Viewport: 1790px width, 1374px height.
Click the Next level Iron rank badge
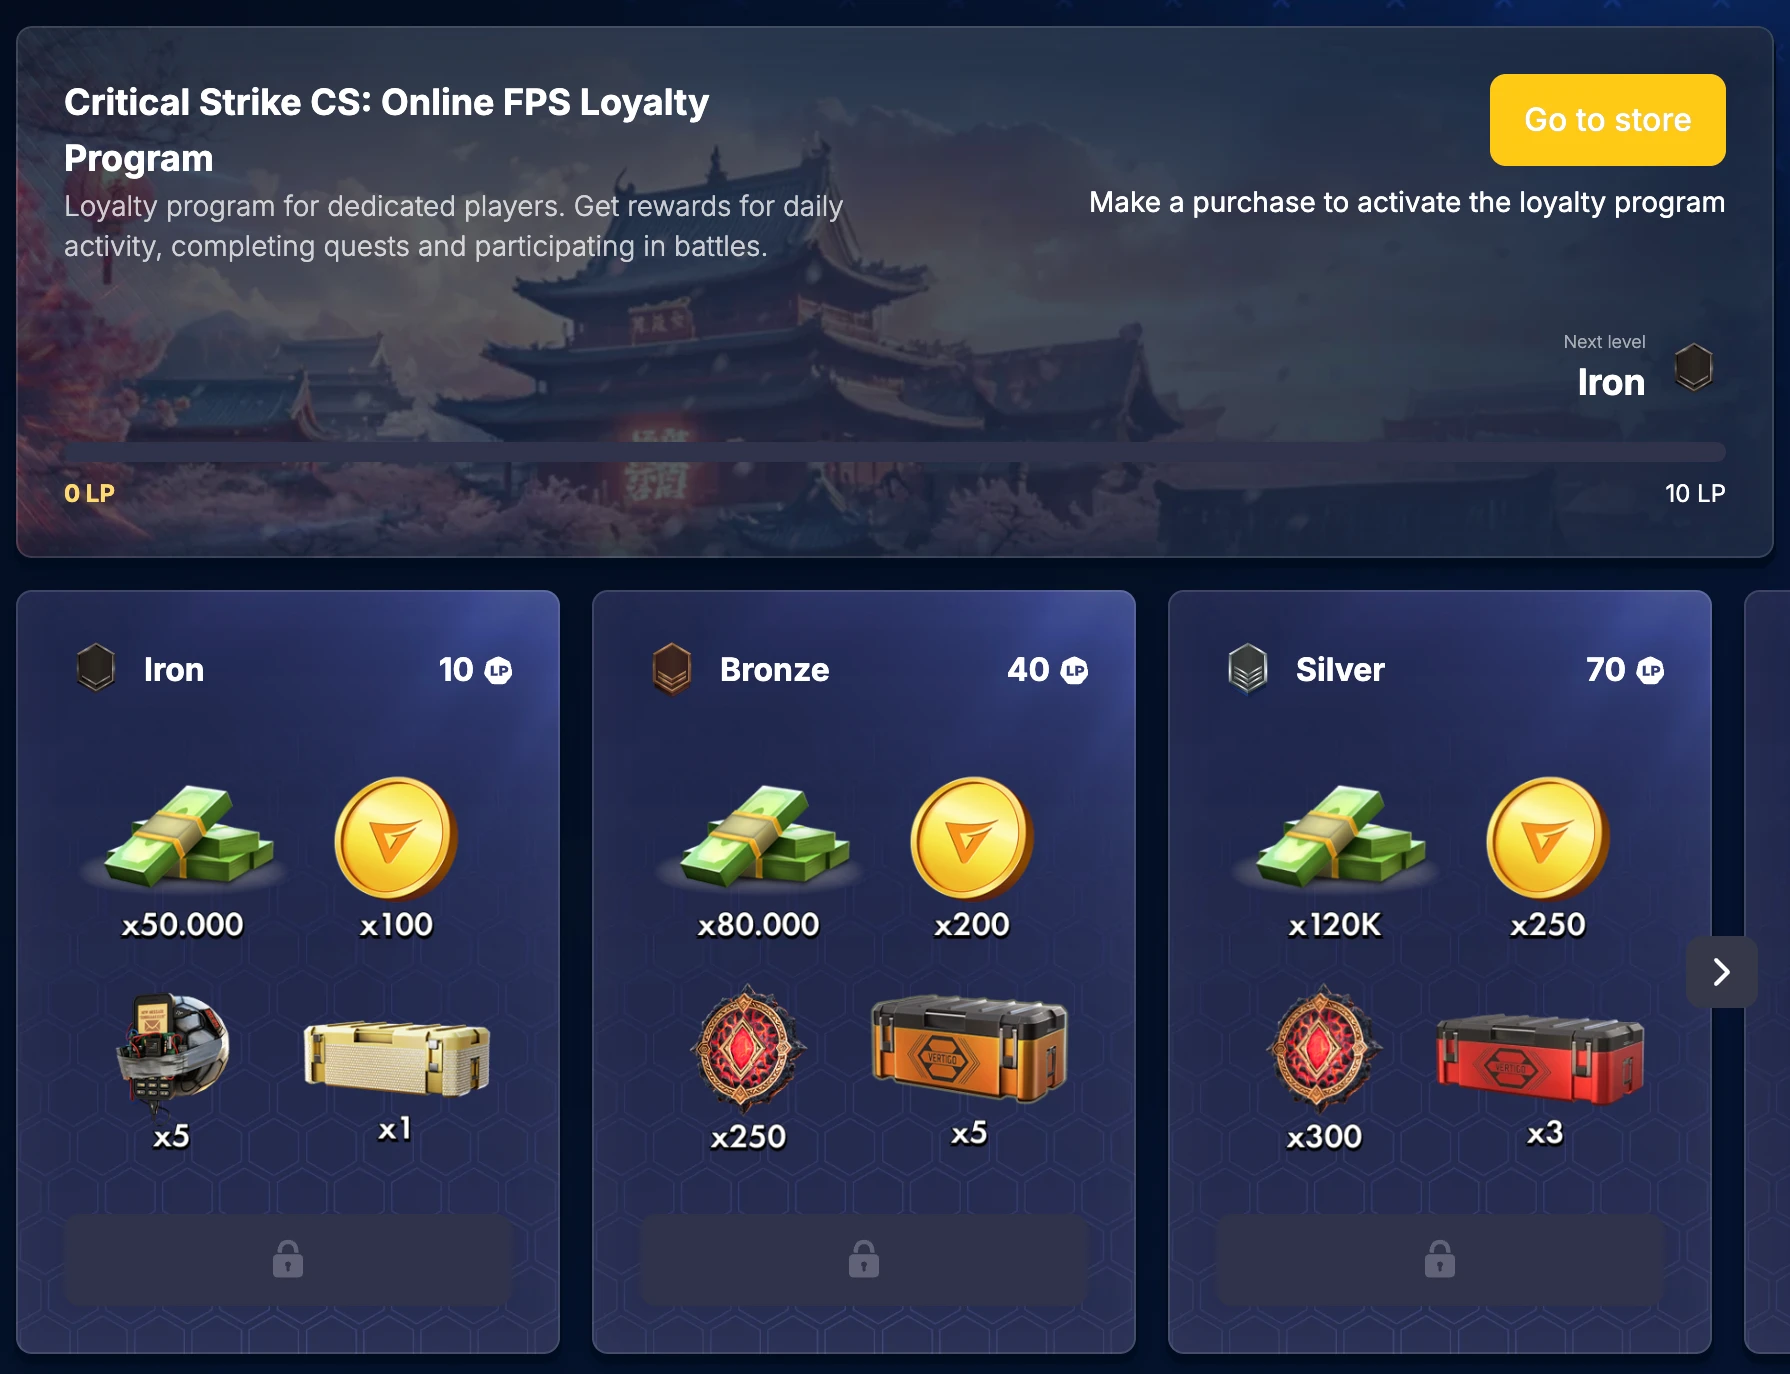tap(1694, 368)
